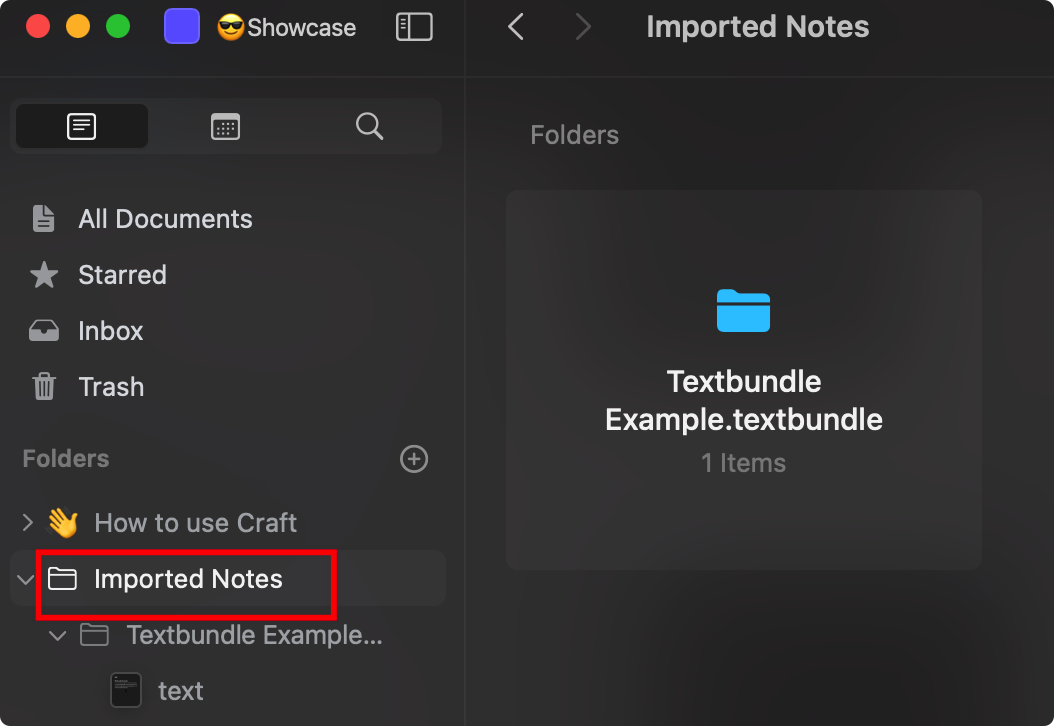This screenshot has width=1054, height=726.
Task: Collapse the Textbundle Example subfolder
Action: click(x=58, y=635)
